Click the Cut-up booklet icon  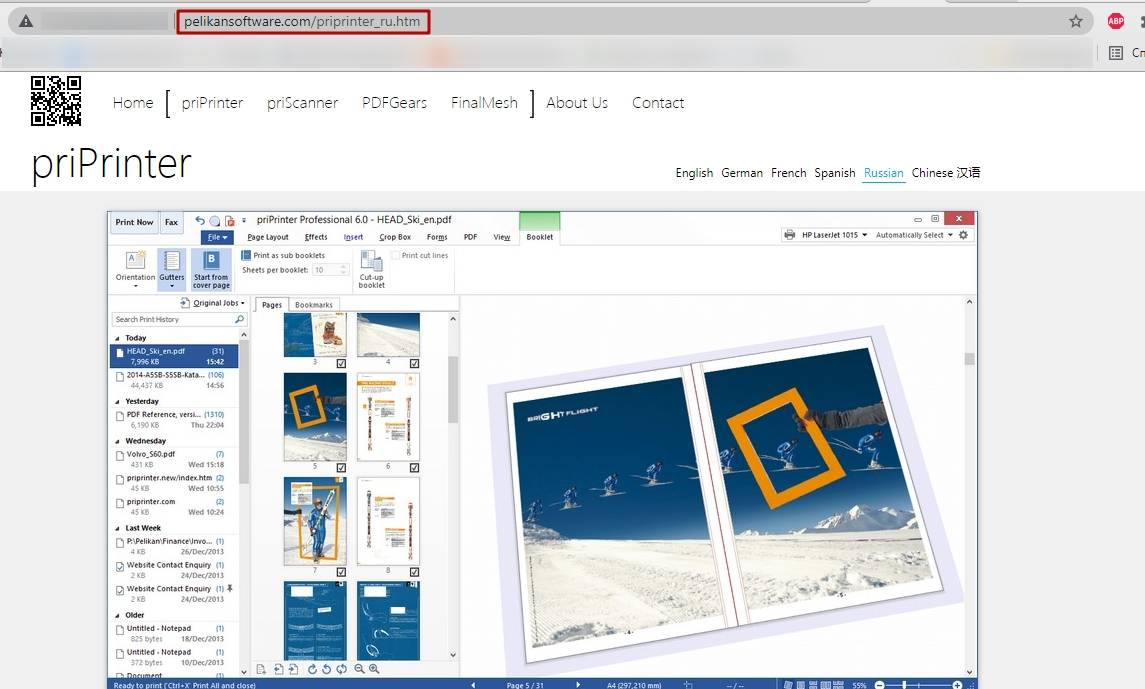pyautogui.click(x=371, y=267)
